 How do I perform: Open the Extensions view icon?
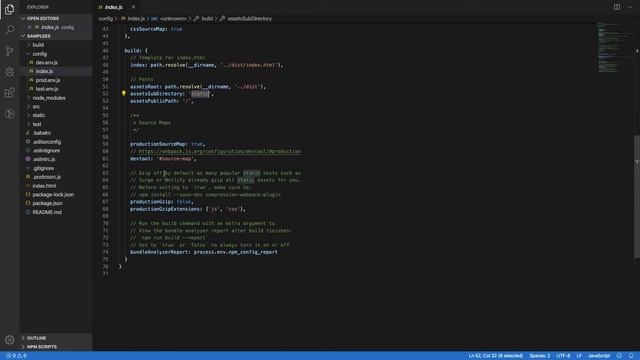pyautogui.click(x=9, y=93)
